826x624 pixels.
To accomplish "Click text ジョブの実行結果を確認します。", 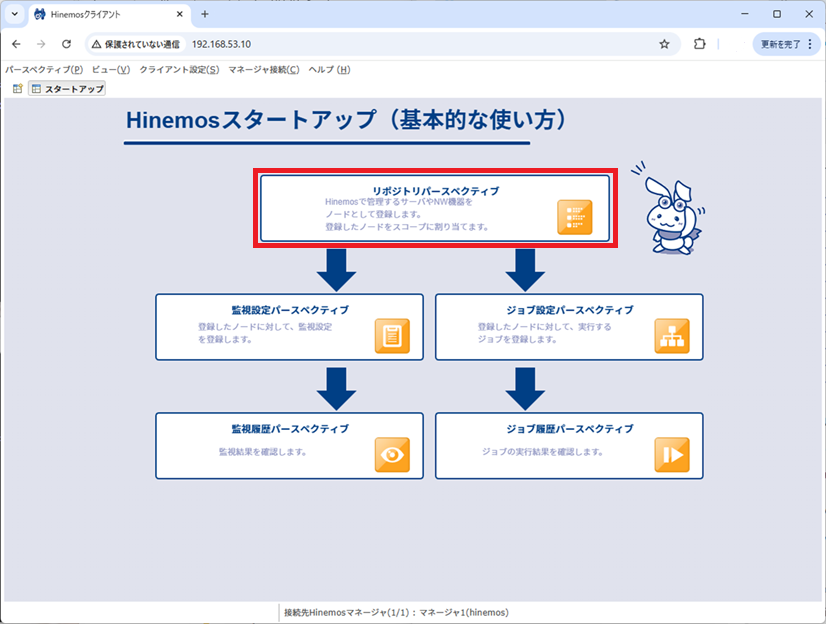I will [543, 452].
